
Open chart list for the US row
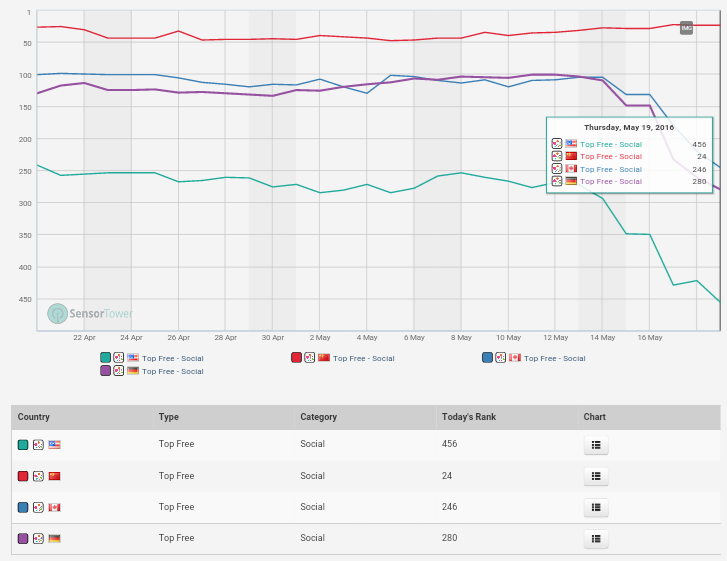595,444
